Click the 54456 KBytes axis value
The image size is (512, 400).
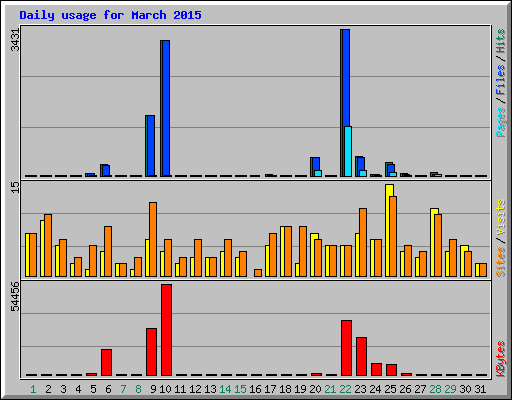coord(15,296)
